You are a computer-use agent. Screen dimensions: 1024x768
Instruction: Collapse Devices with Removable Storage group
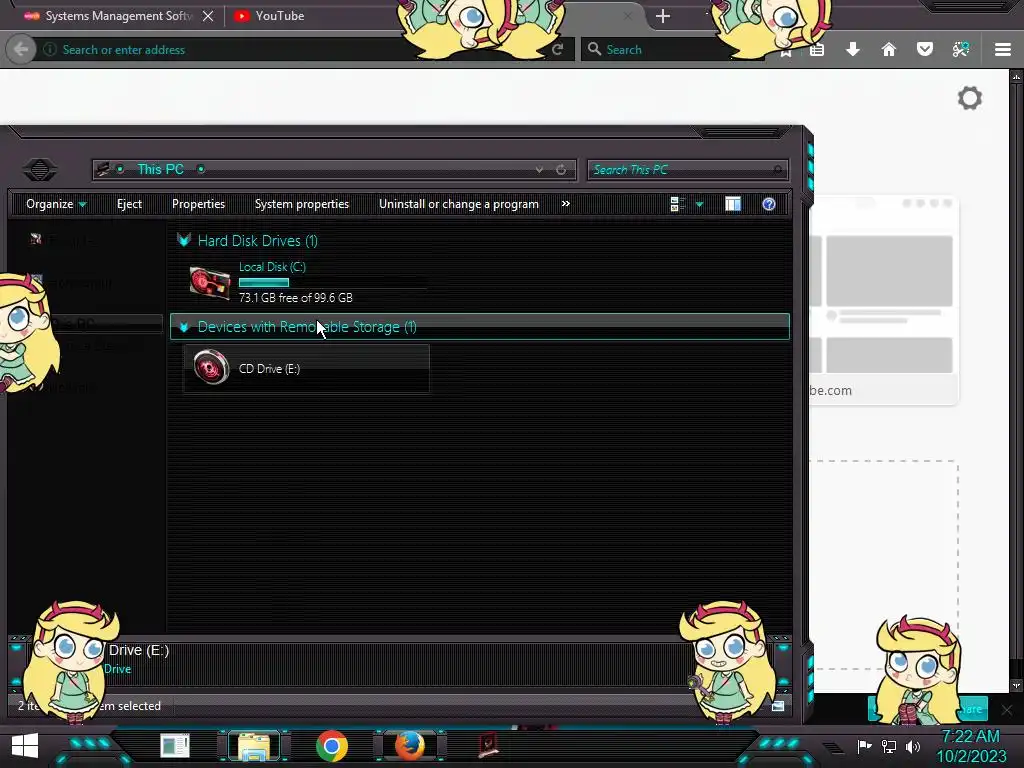(x=184, y=327)
